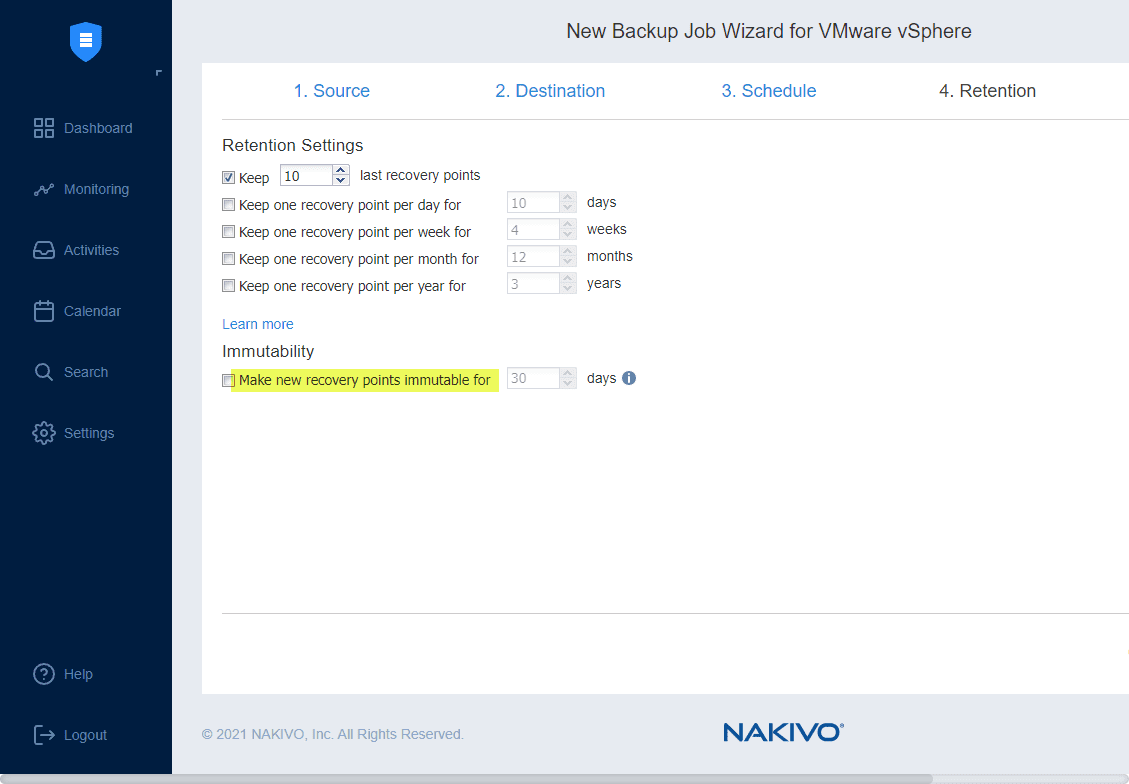Screen dimensions: 1129x784
Task: Click "Retention Settings" heading
Action: pos(292,145)
